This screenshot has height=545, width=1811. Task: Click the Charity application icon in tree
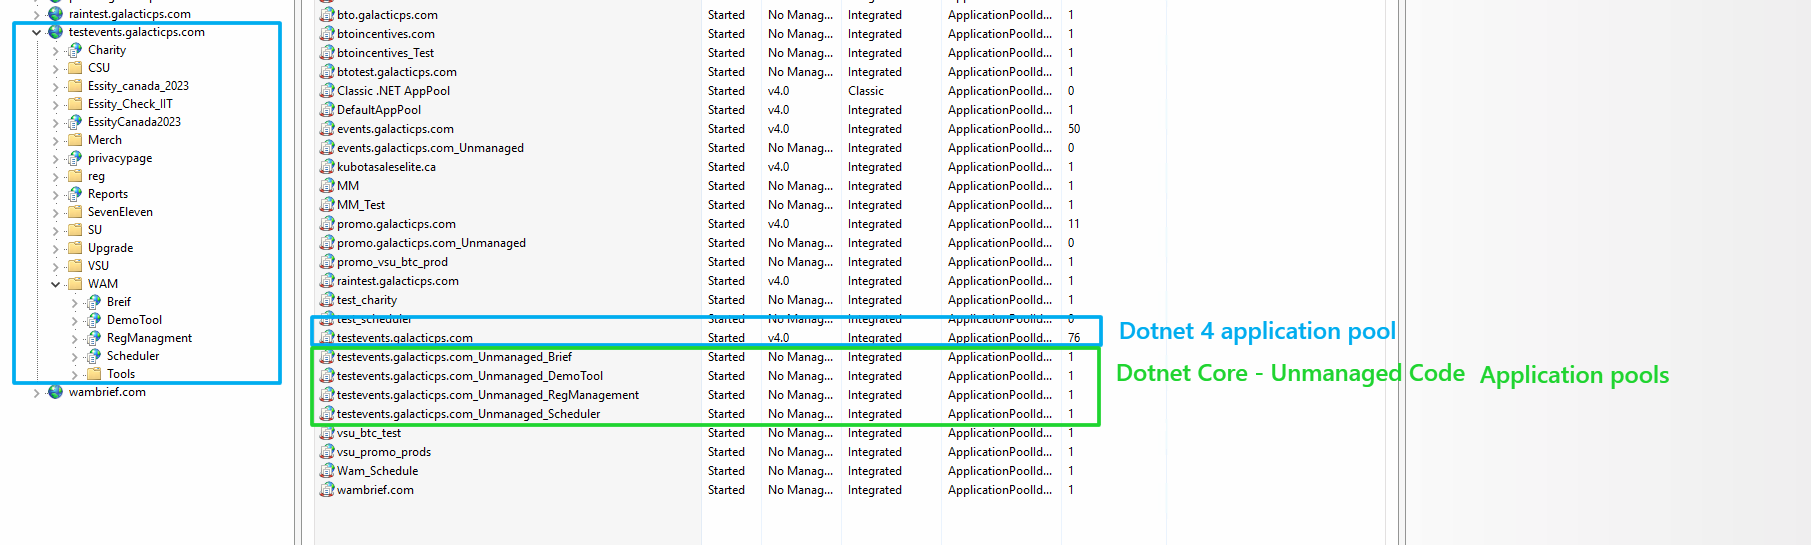point(75,50)
